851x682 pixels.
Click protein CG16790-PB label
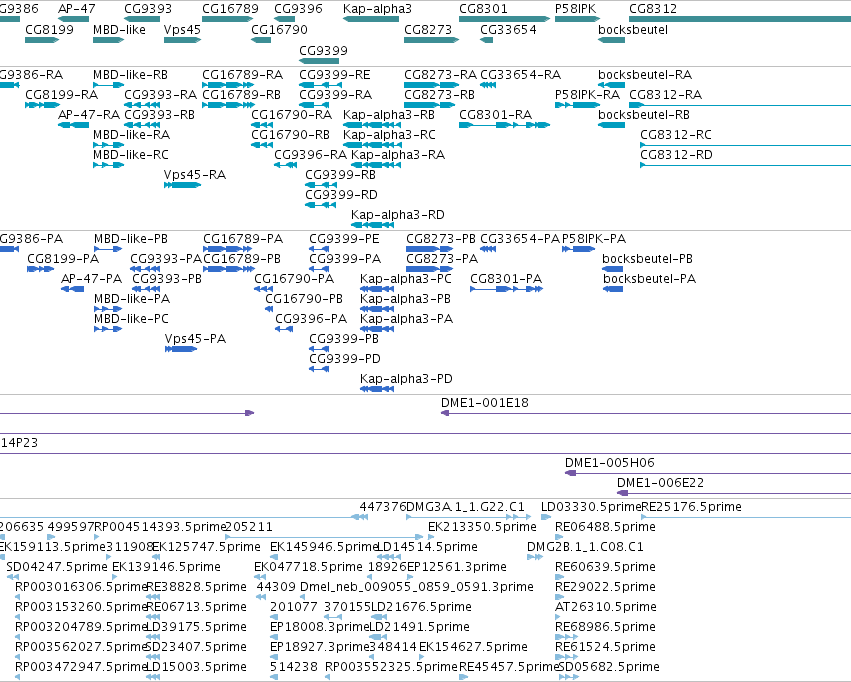pyautogui.click(x=304, y=298)
